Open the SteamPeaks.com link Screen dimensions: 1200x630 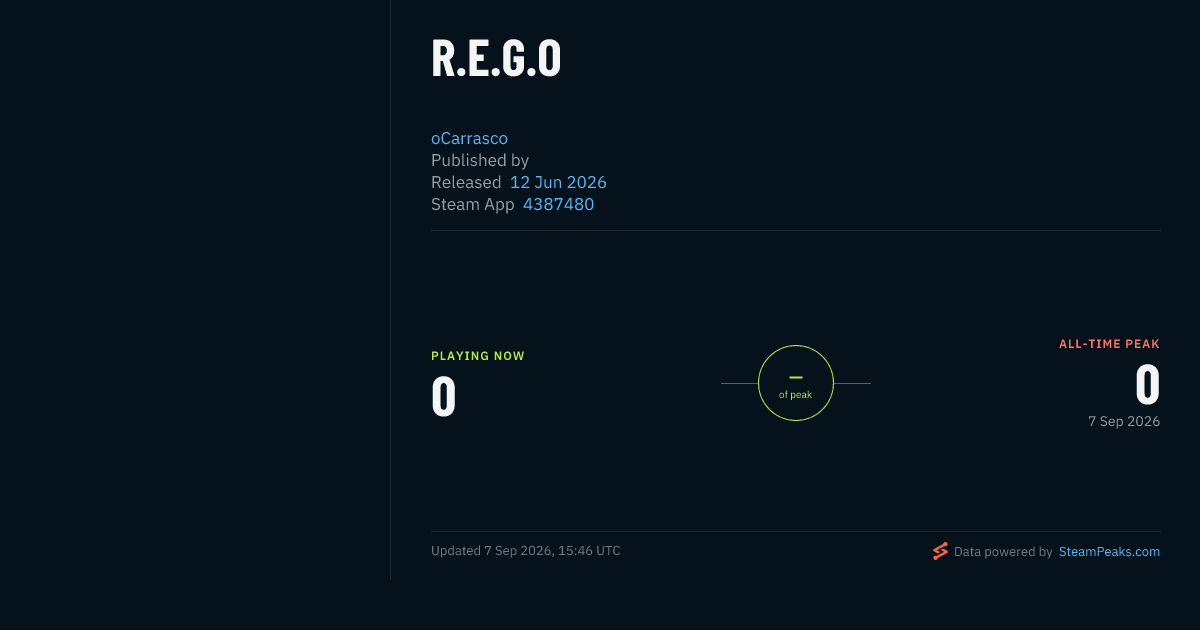[1109, 551]
